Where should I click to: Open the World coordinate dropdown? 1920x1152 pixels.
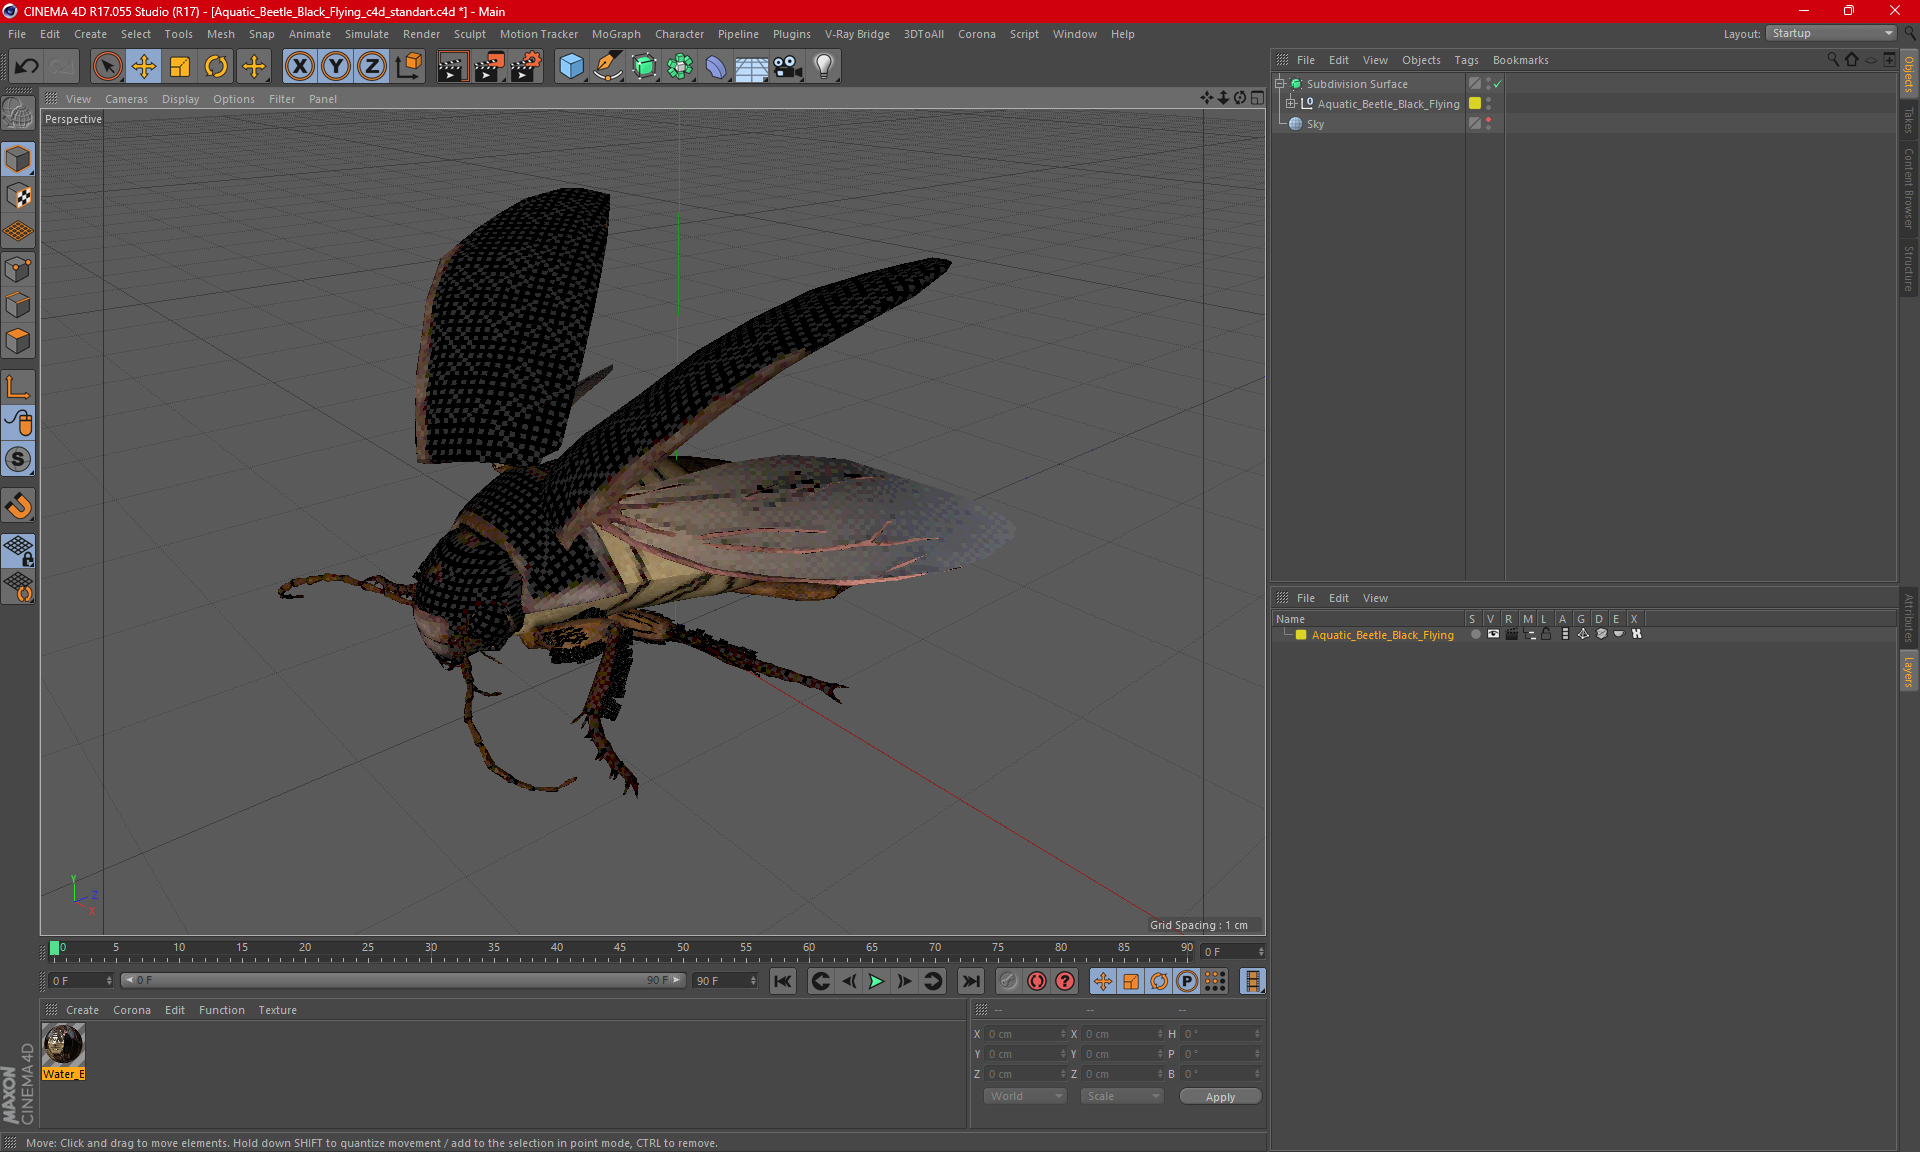point(1025,1096)
